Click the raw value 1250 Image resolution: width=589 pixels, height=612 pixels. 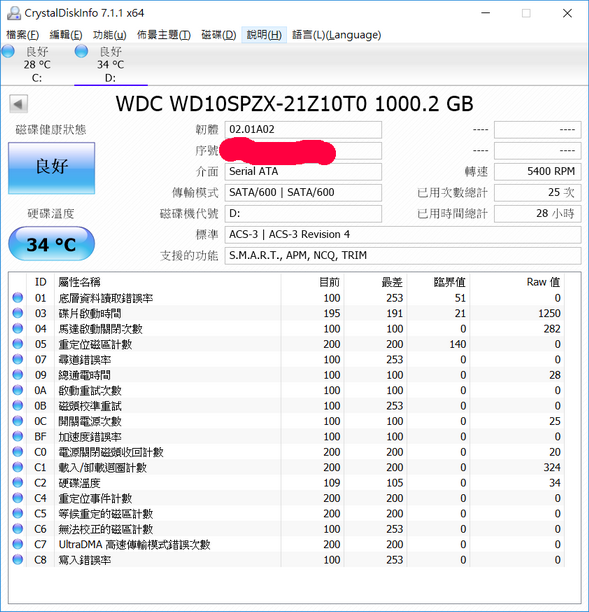[x=549, y=313]
